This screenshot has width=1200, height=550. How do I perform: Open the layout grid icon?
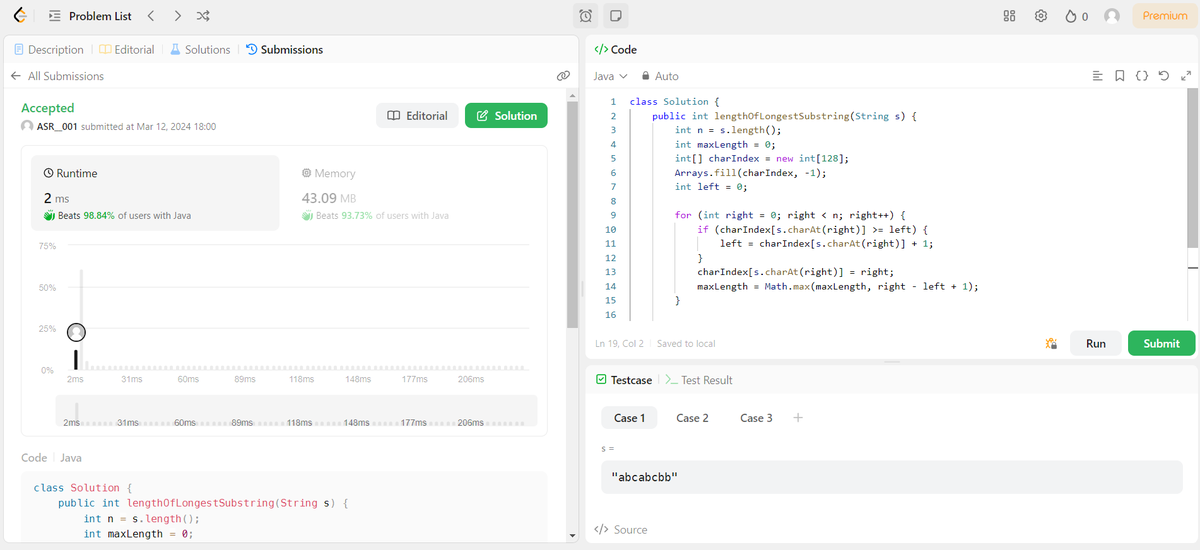click(1009, 16)
